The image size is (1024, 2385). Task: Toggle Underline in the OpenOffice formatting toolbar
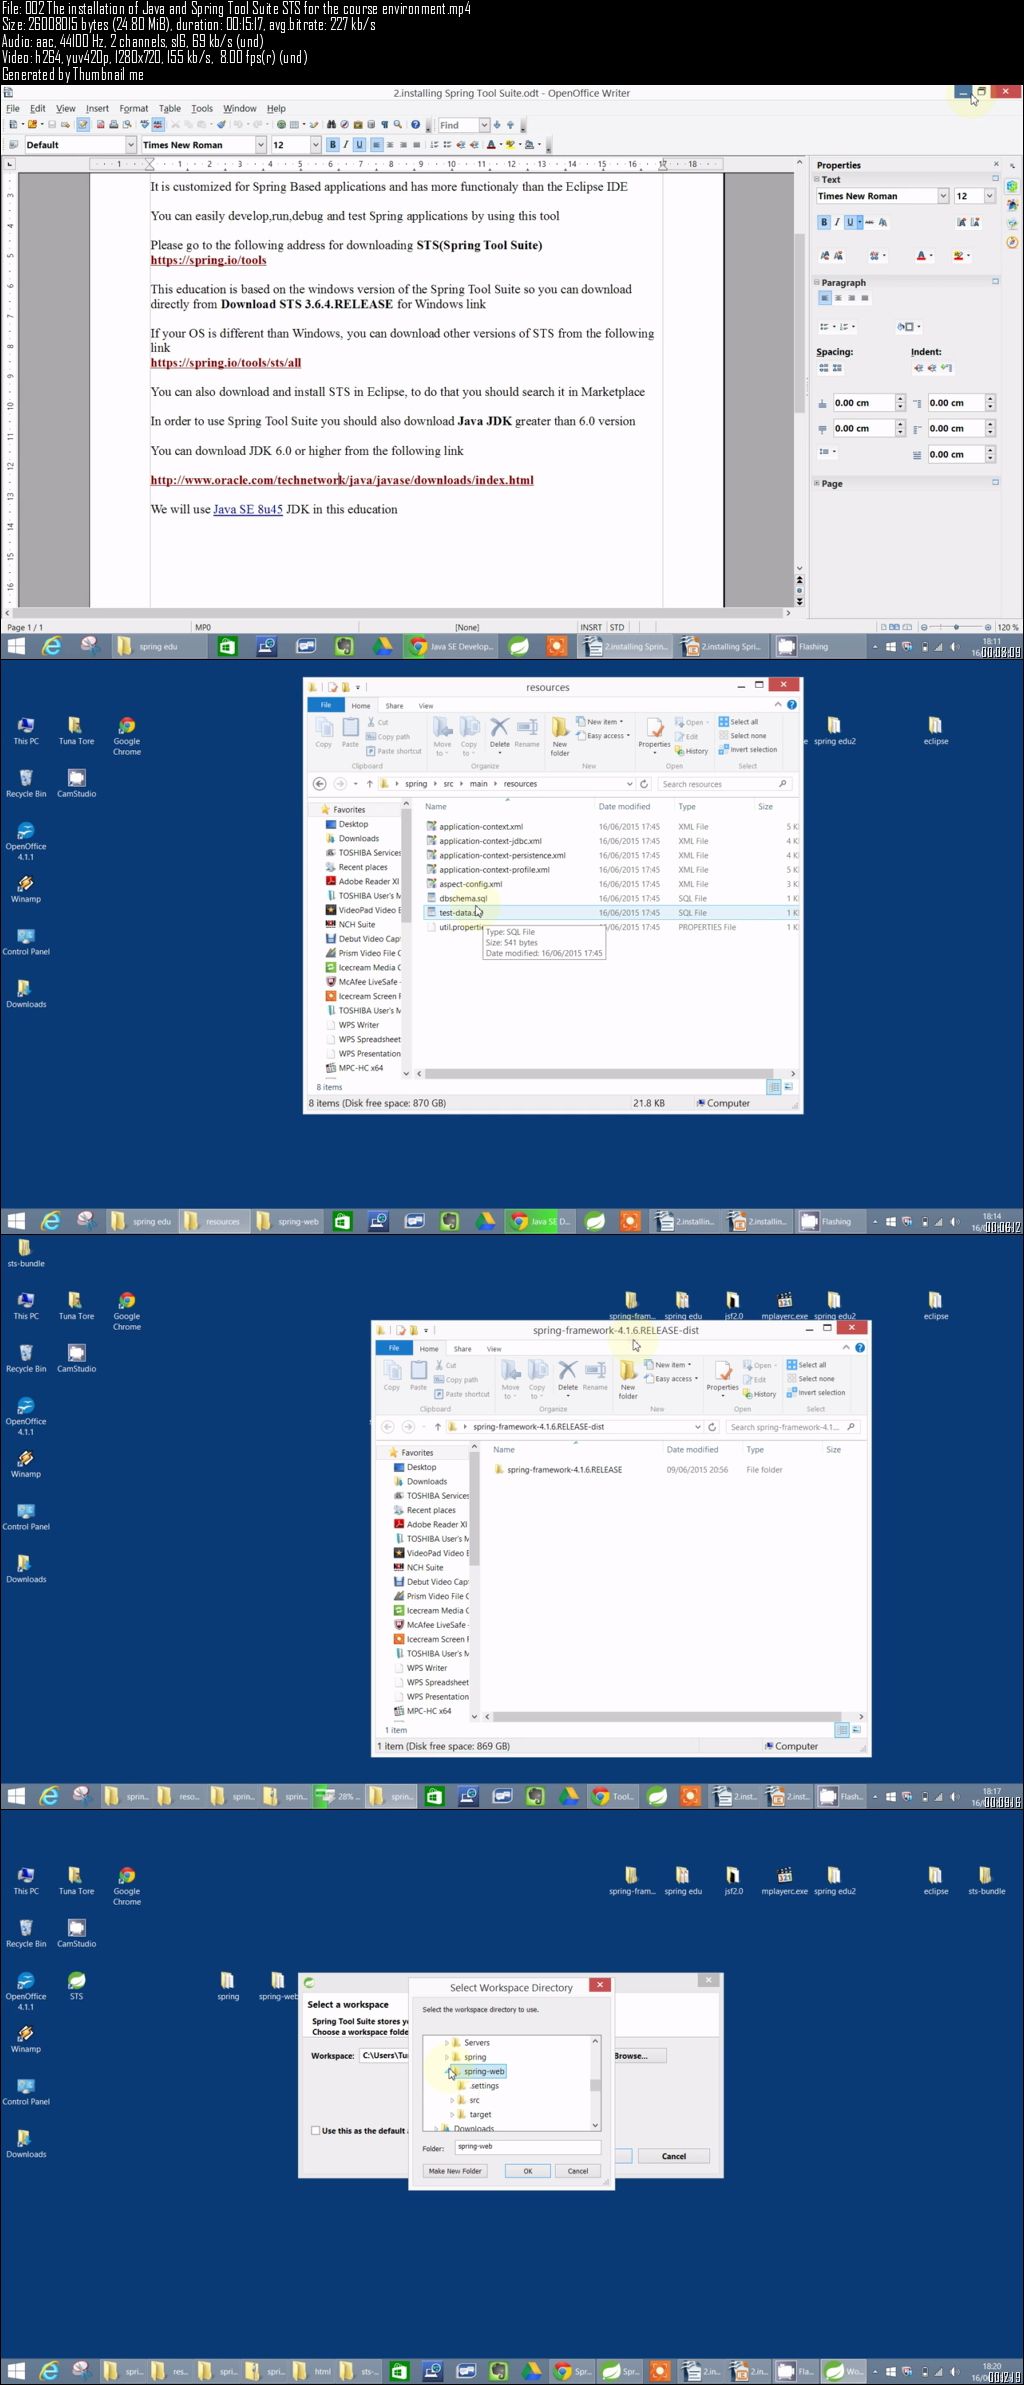pos(359,145)
